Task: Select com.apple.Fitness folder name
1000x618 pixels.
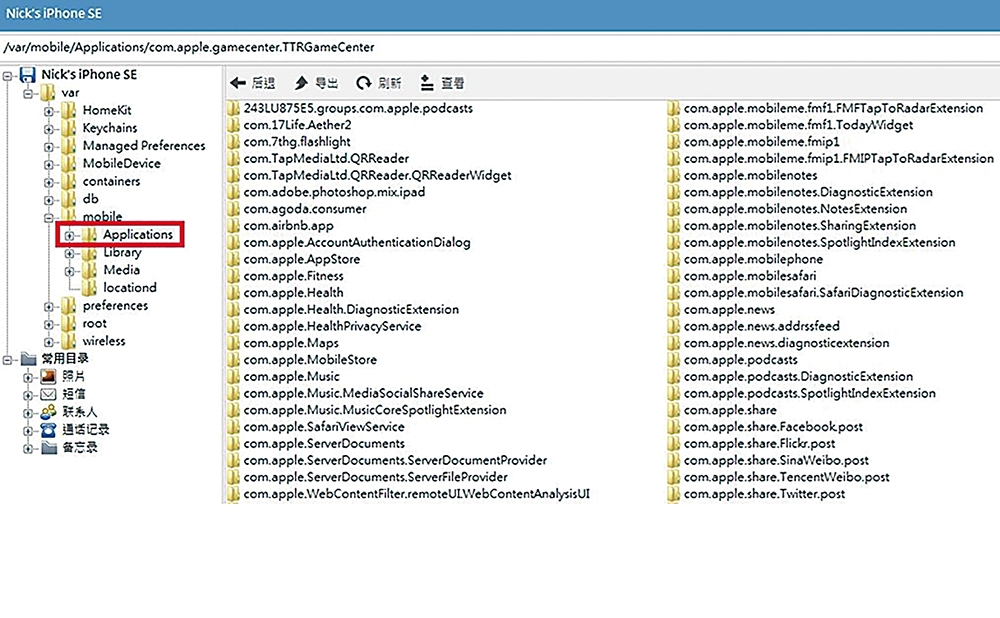Action: (x=293, y=276)
